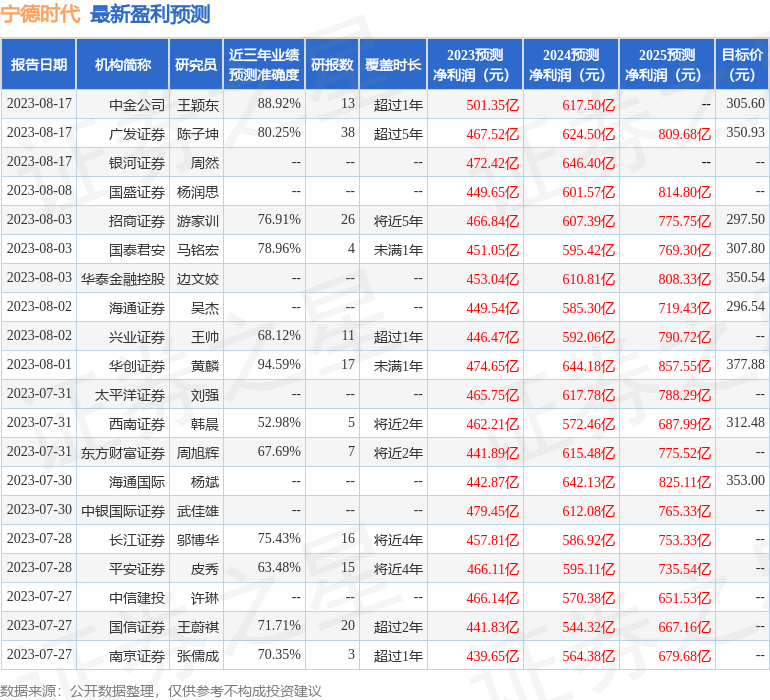Click target price 296.54

(745, 306)
